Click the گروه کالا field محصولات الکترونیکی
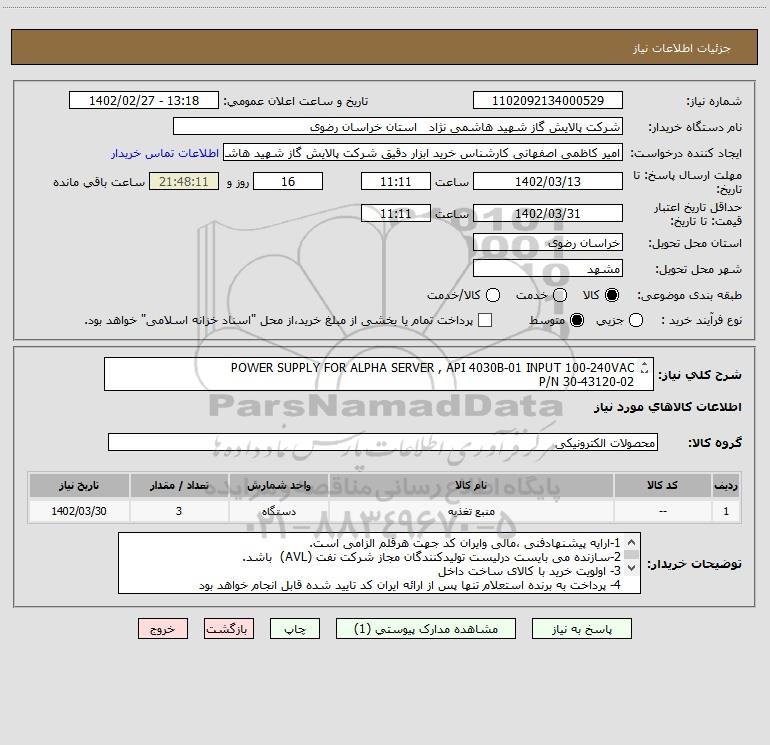 383,443
